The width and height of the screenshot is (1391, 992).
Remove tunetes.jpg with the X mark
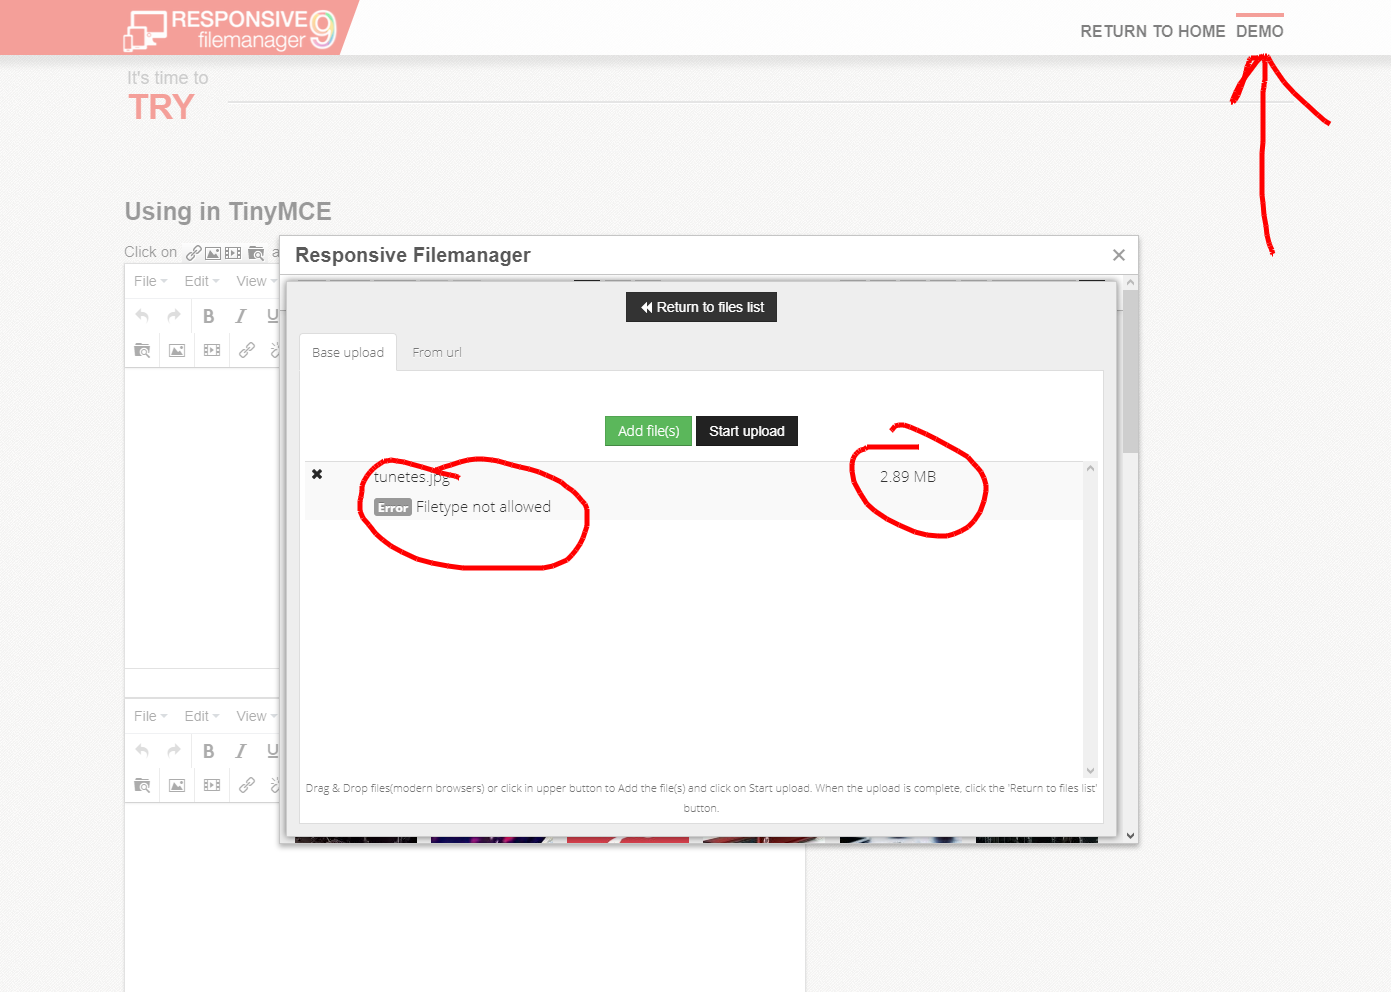tap(317, 473)
